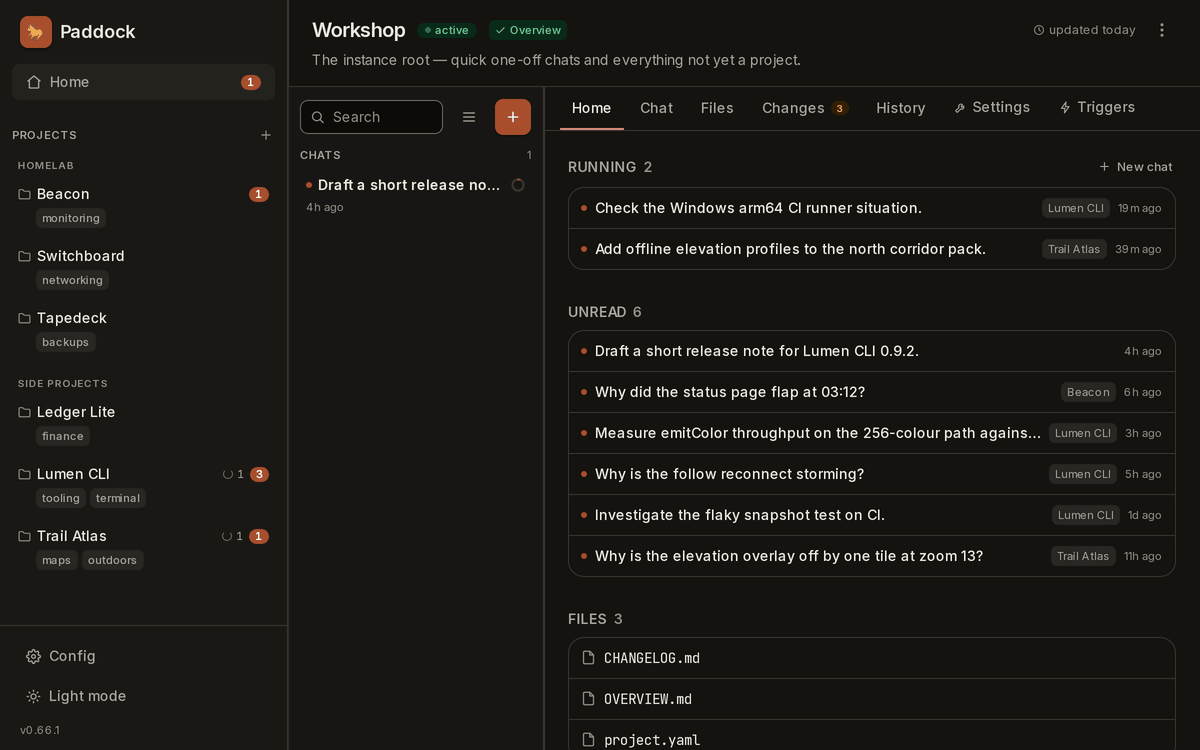Open the Settings tab
Viewport: 1200px width, 750px height.
click(992, 107)
